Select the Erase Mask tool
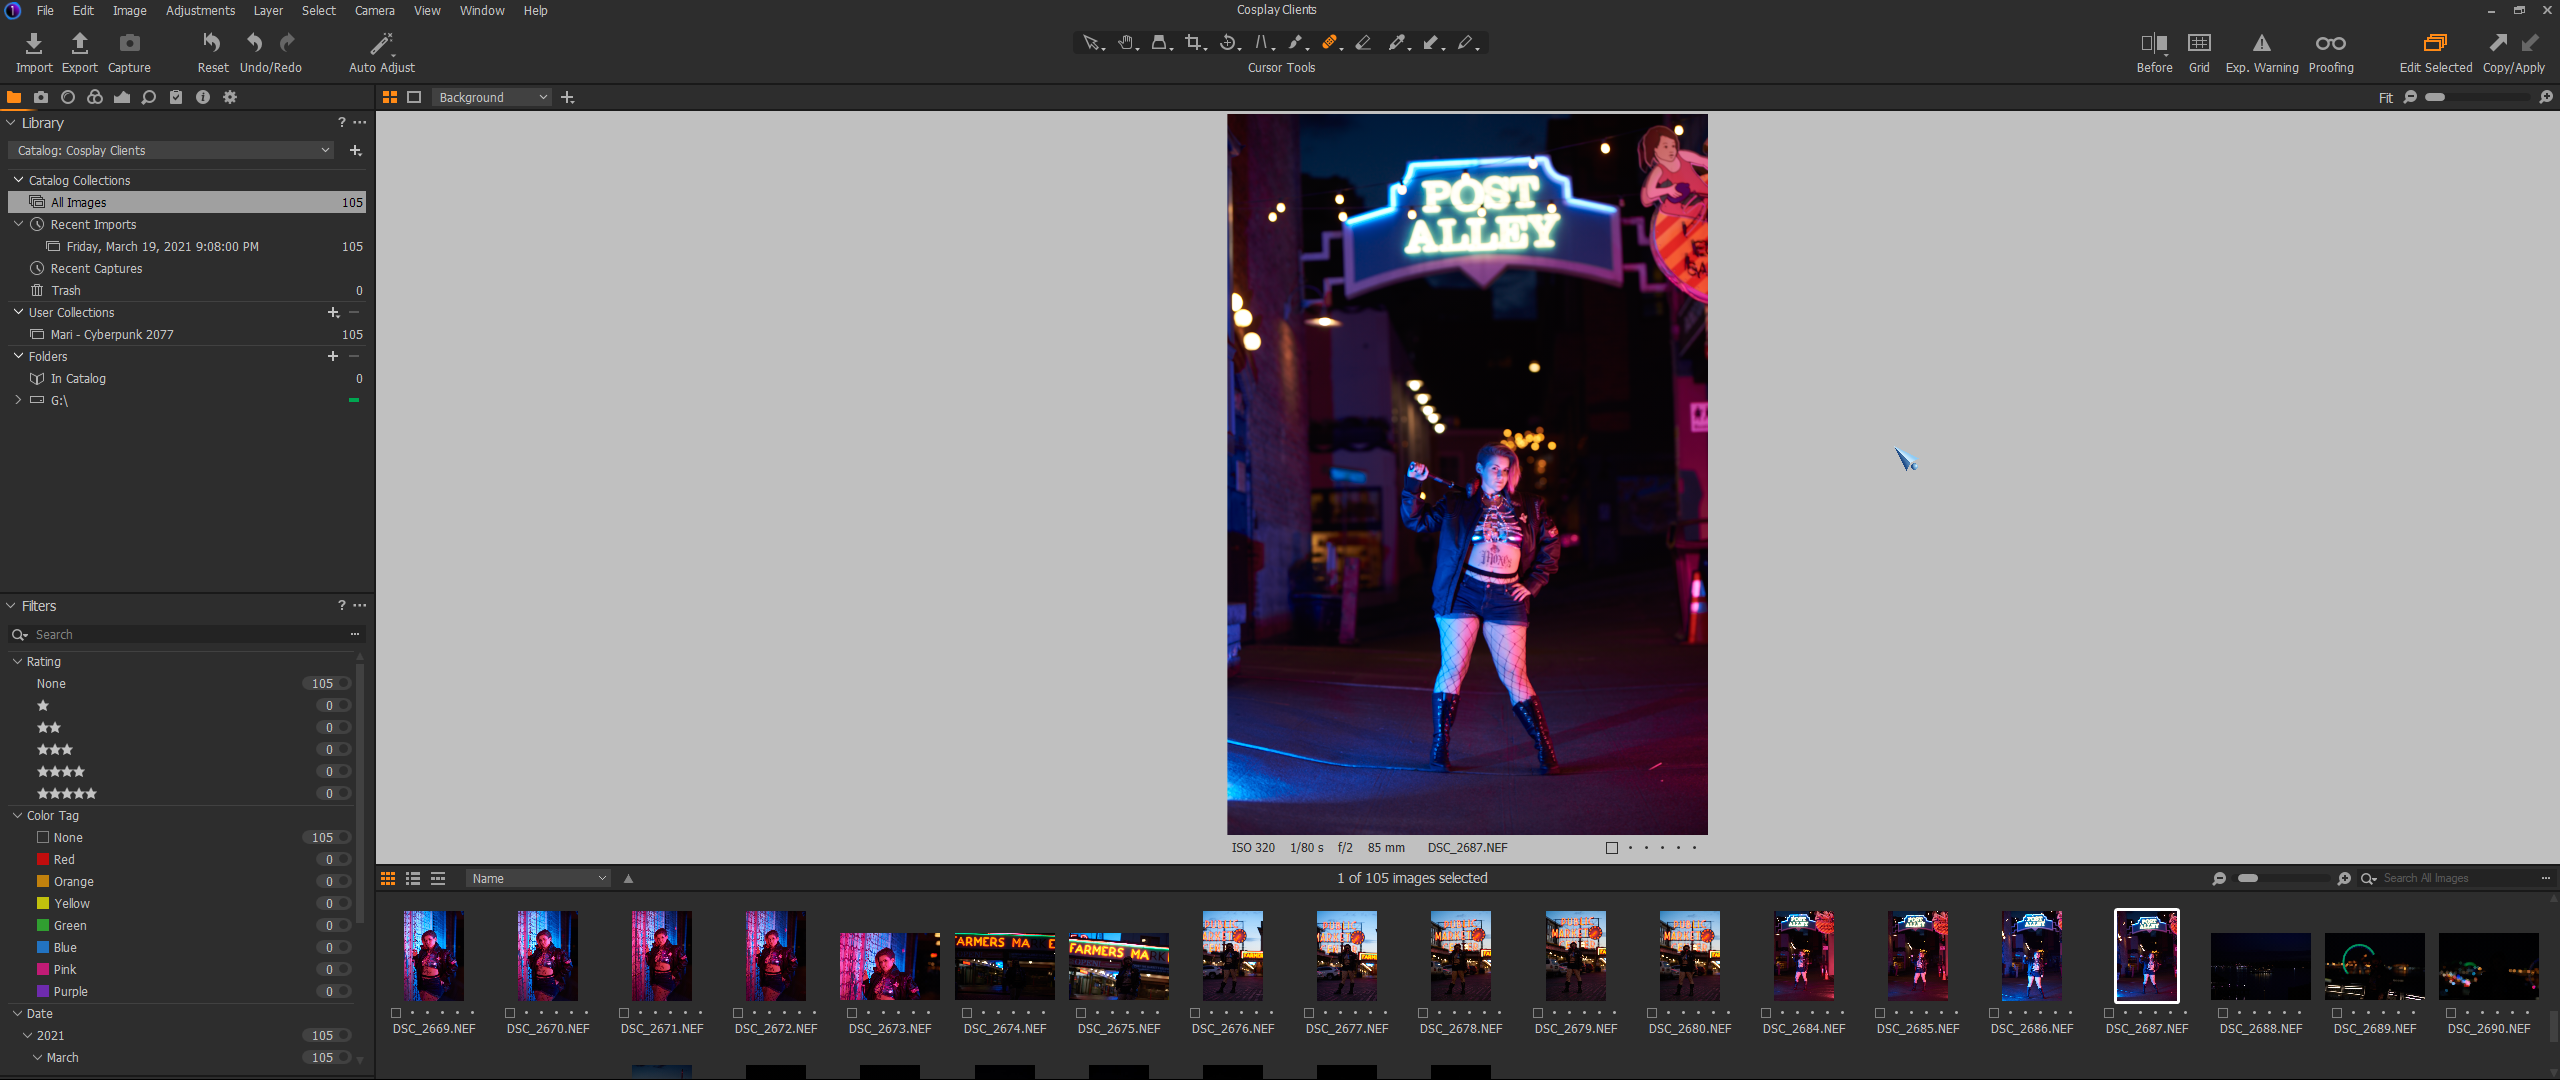2560x1080 pixels. click(1364, 43)
